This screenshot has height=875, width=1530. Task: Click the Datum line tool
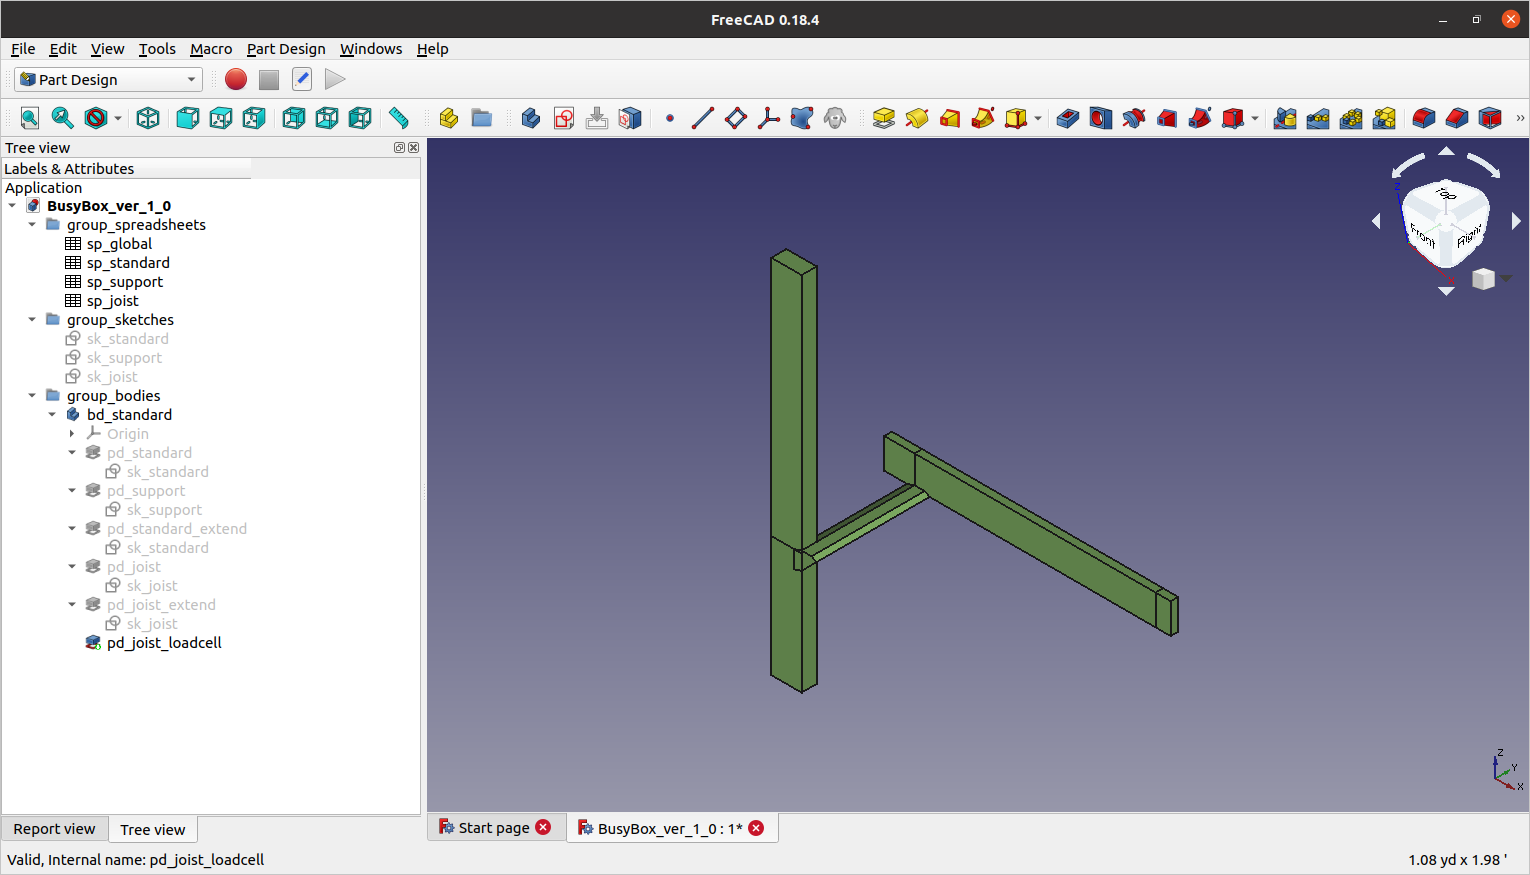click(703, 118)
